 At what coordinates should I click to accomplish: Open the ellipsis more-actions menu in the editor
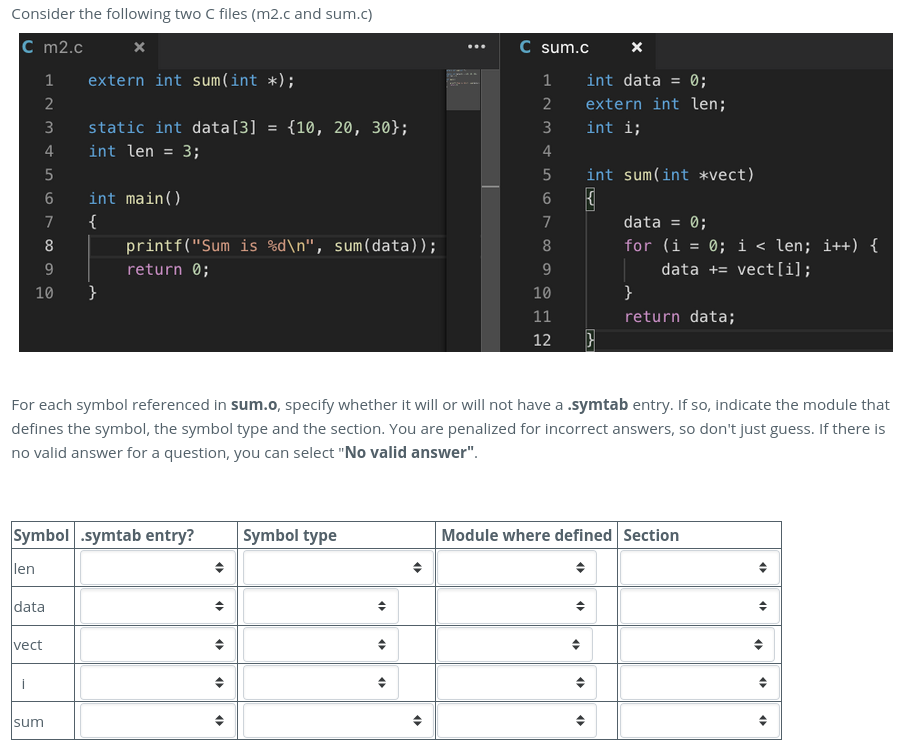point(476,47)
